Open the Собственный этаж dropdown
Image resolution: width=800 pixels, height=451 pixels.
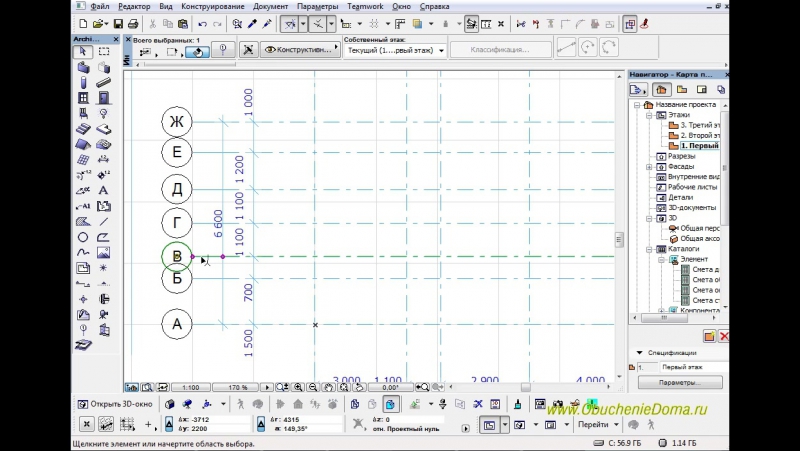(395, 51)
